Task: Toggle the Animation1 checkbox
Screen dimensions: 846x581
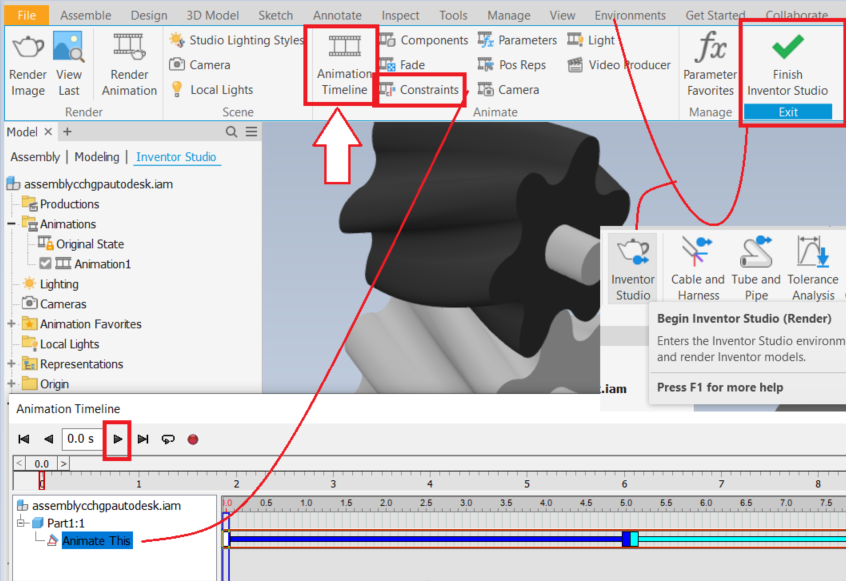Action: click(45, 263)
